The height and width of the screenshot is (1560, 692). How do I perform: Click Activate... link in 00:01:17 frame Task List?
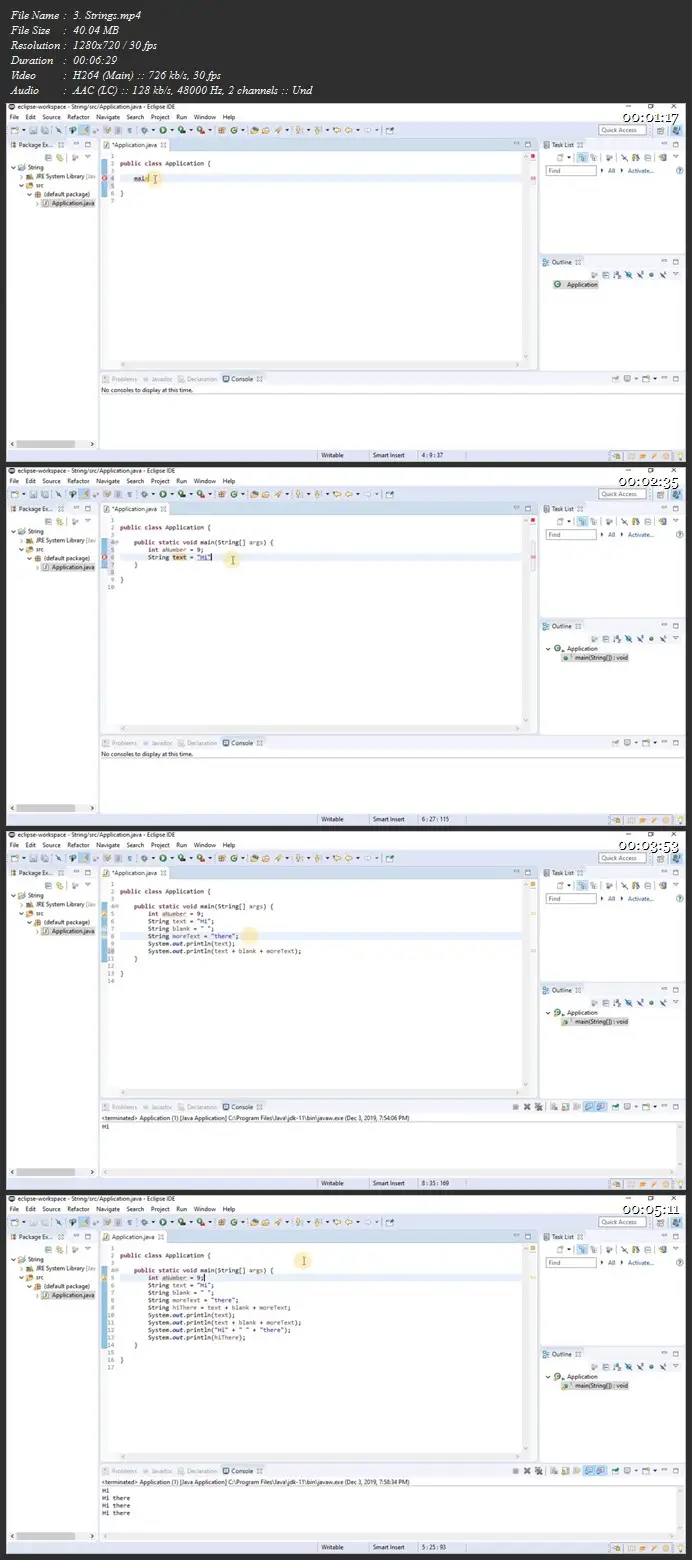pos(641,171)
